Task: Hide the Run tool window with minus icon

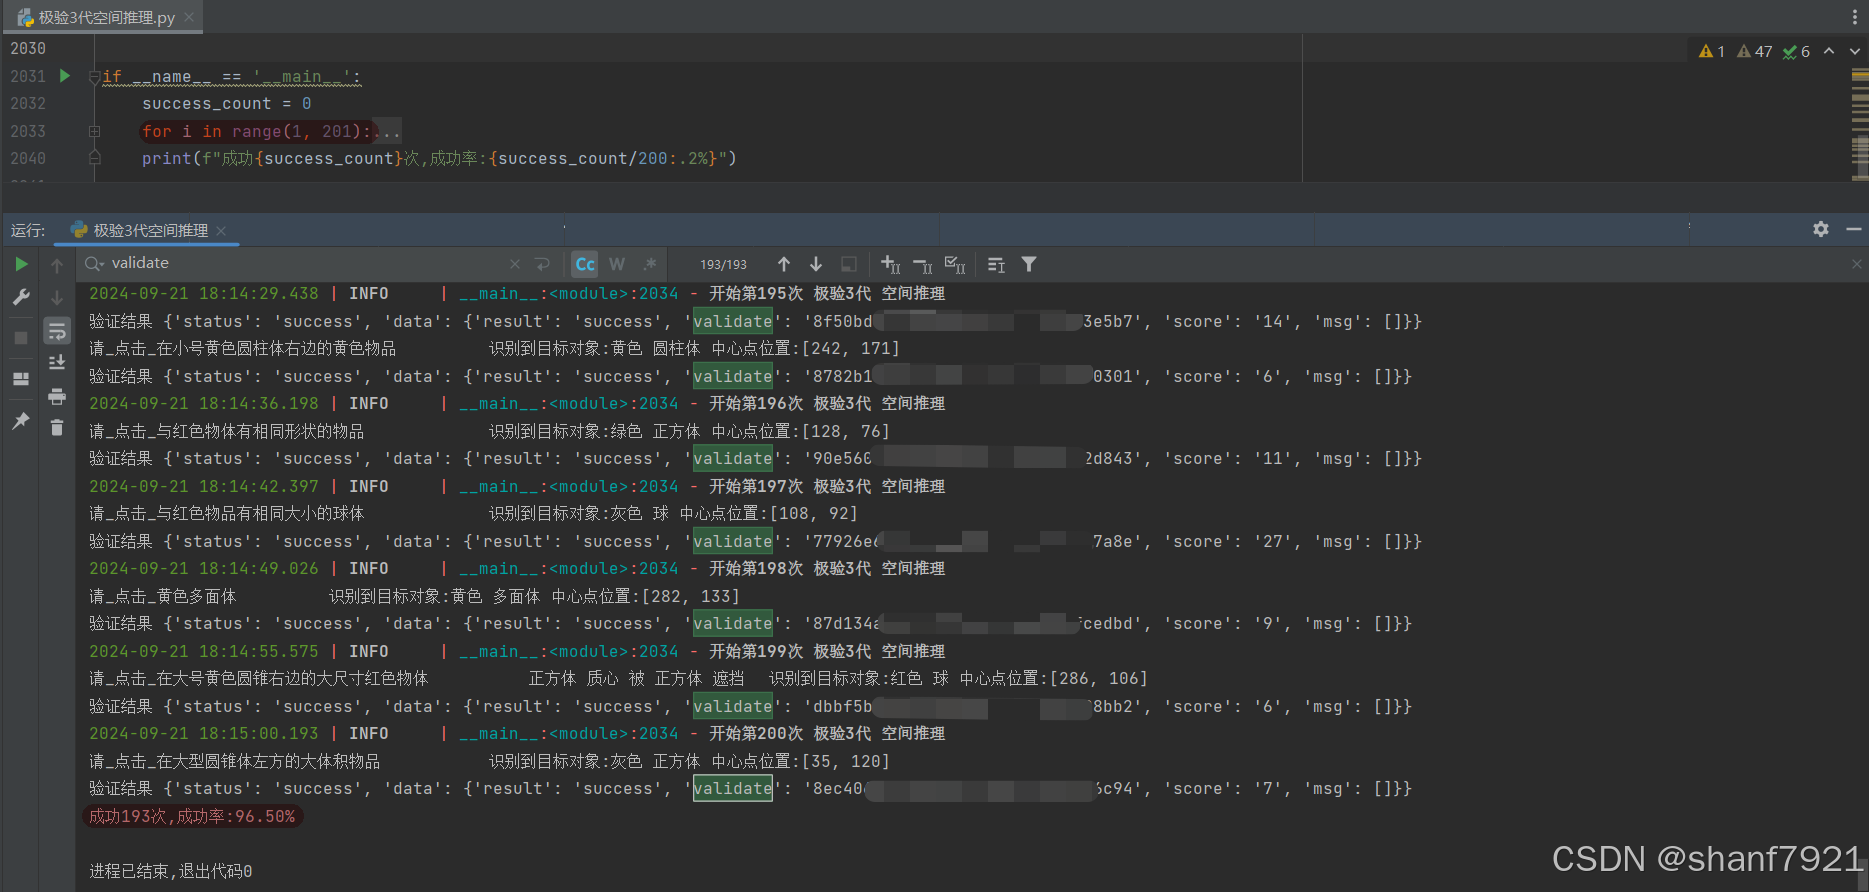Action: [x=1853, y=229]
